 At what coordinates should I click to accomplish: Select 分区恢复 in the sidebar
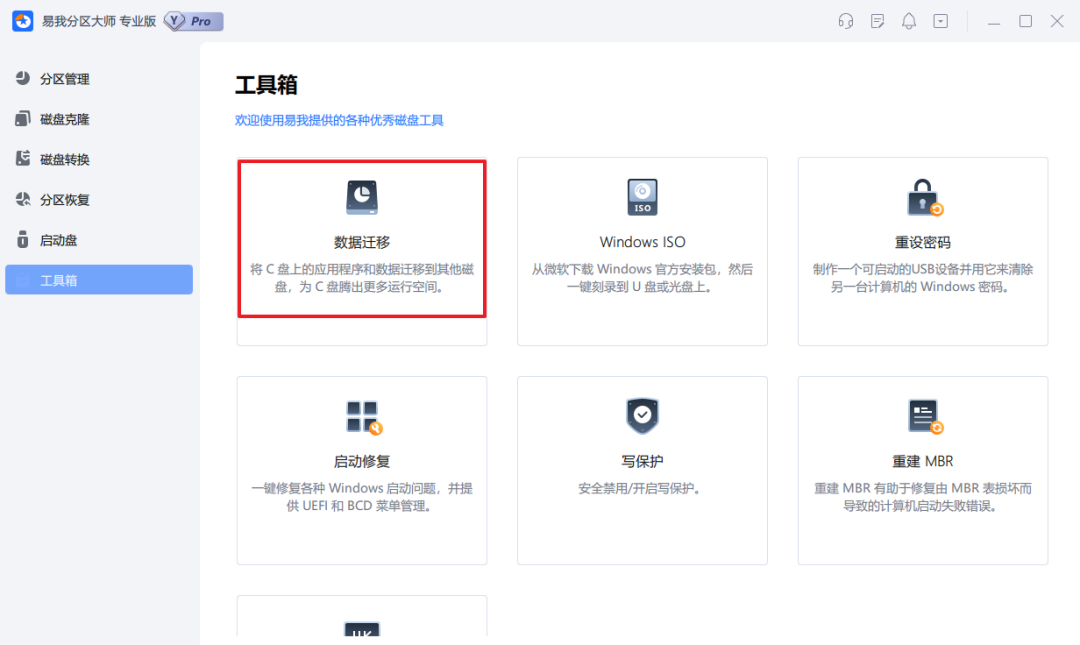(x=98, y=200)
